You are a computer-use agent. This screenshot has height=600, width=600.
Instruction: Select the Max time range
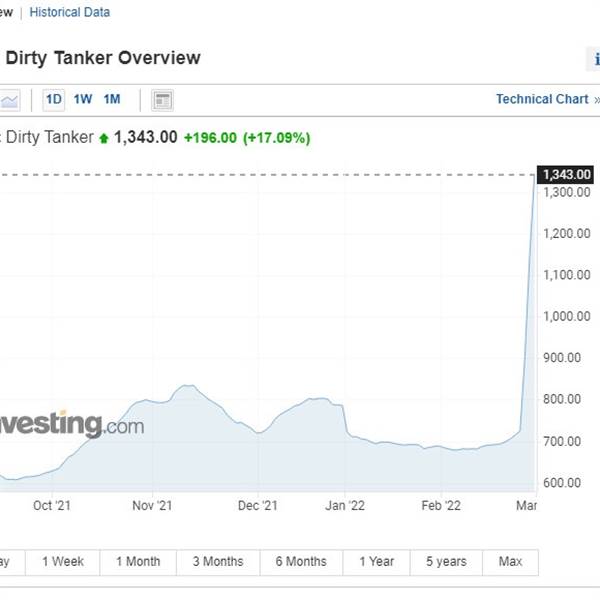pos(510,562)
